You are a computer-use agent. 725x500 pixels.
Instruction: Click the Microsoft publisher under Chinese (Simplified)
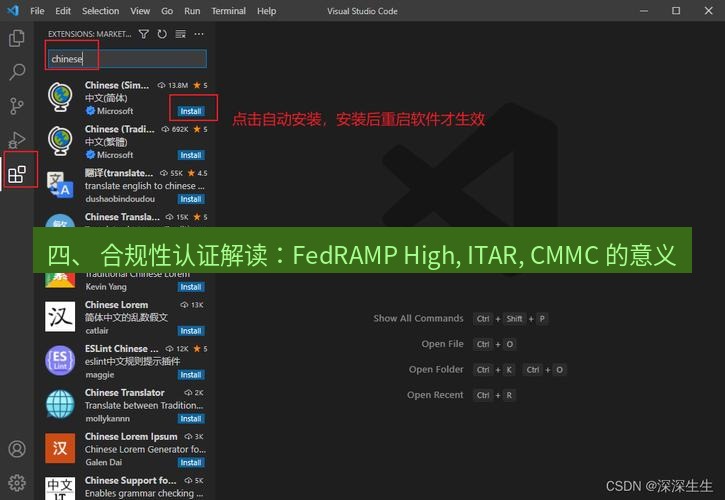point(110,111)
